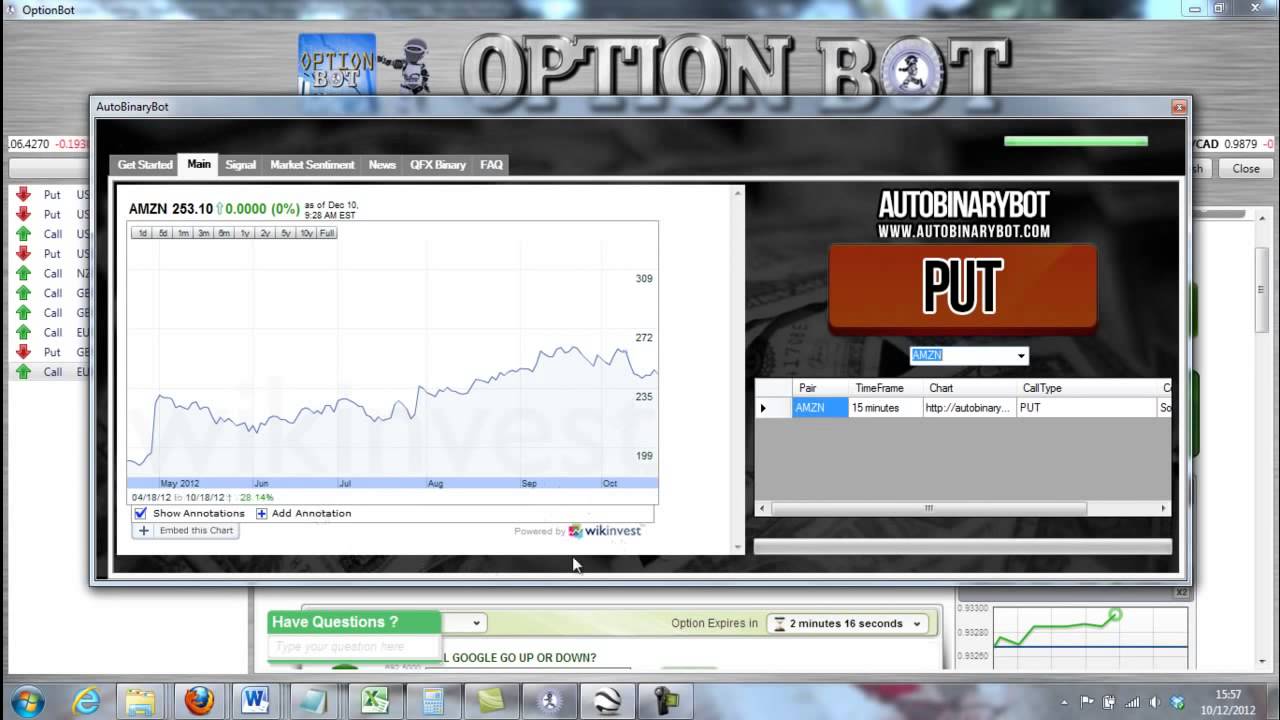Launch Internet Explorer from the taskbar

[84, 700]
